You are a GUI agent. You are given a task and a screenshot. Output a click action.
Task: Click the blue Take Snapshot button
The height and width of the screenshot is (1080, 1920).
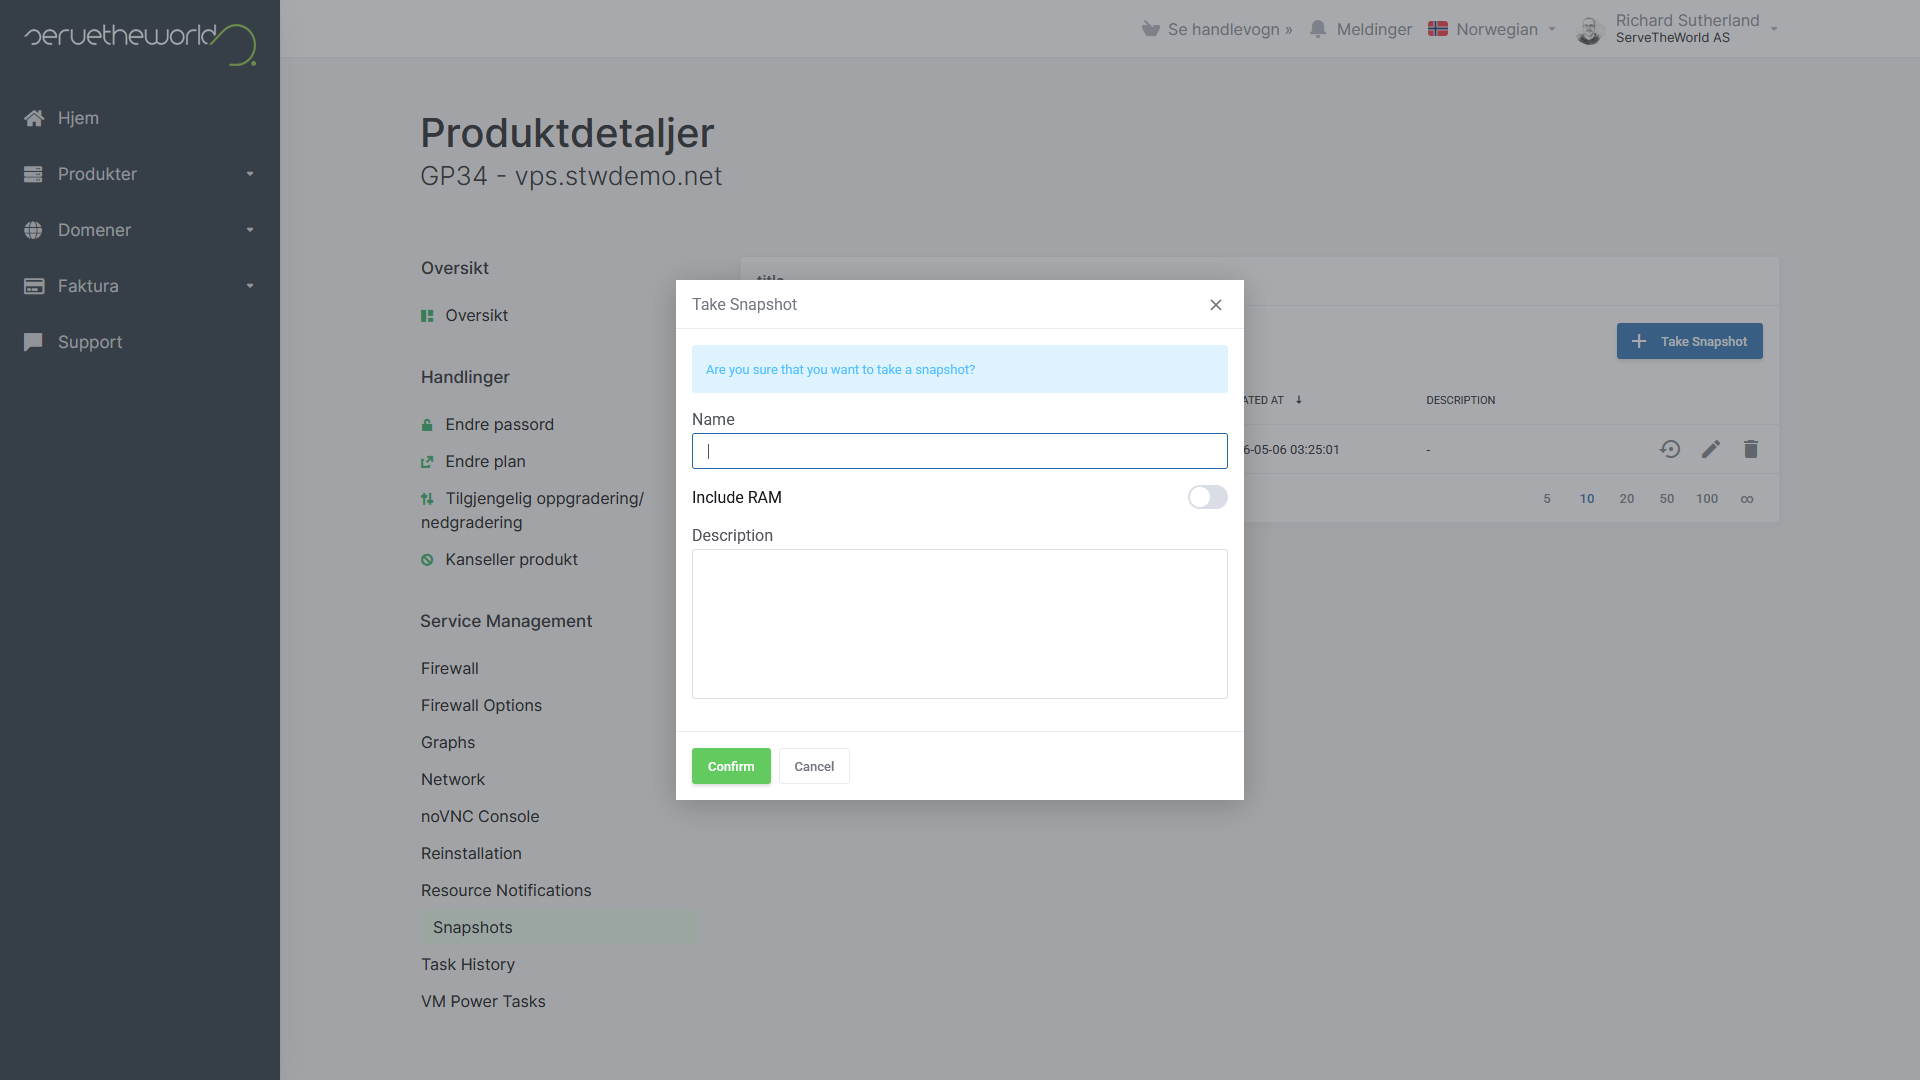click(x=1690, y=341)
